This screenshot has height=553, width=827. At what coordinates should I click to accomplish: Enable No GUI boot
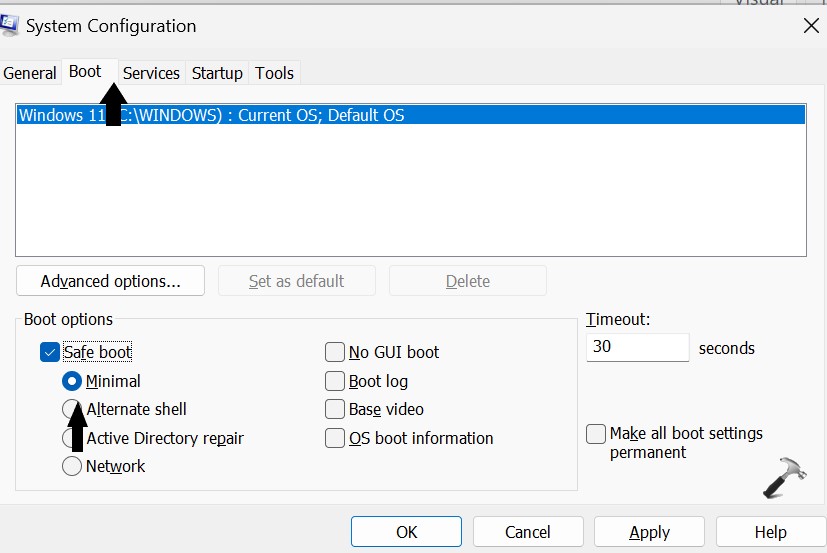(335, 352)
